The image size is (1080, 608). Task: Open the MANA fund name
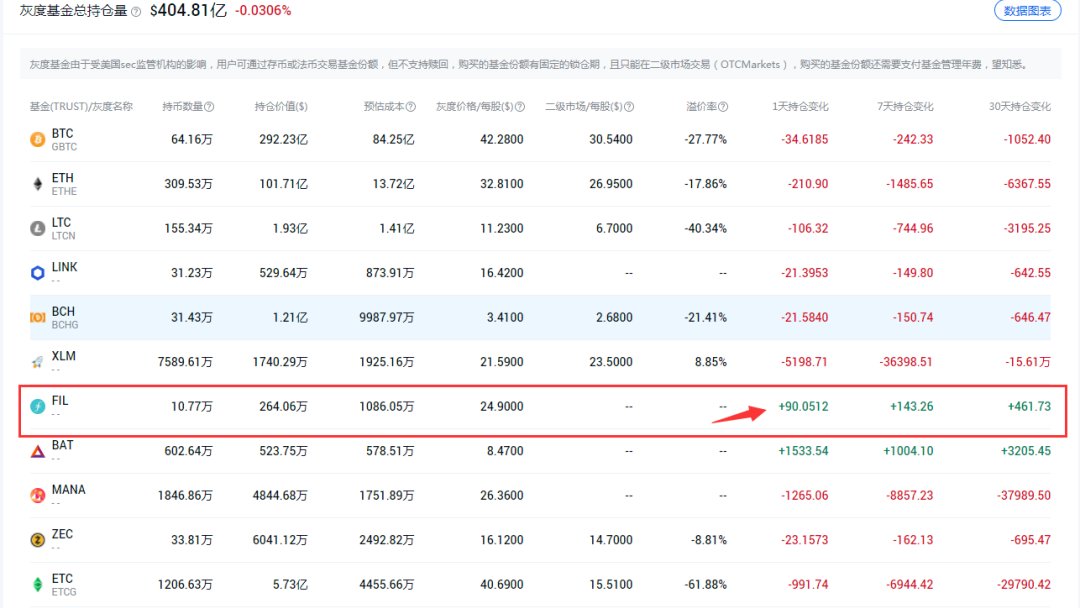pyautogui.click(x=69, y=490)
